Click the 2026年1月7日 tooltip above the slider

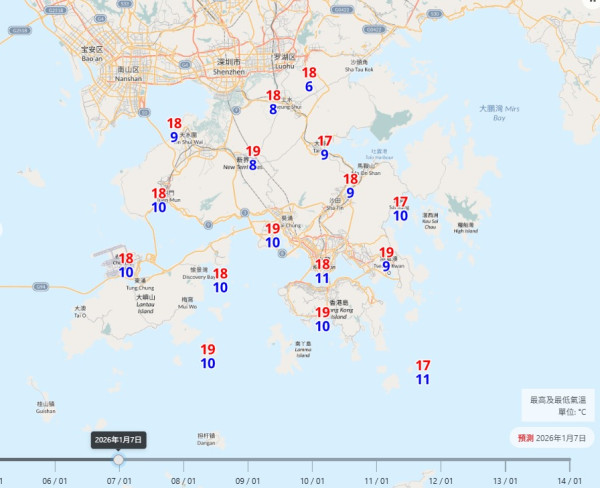(119, 440)
